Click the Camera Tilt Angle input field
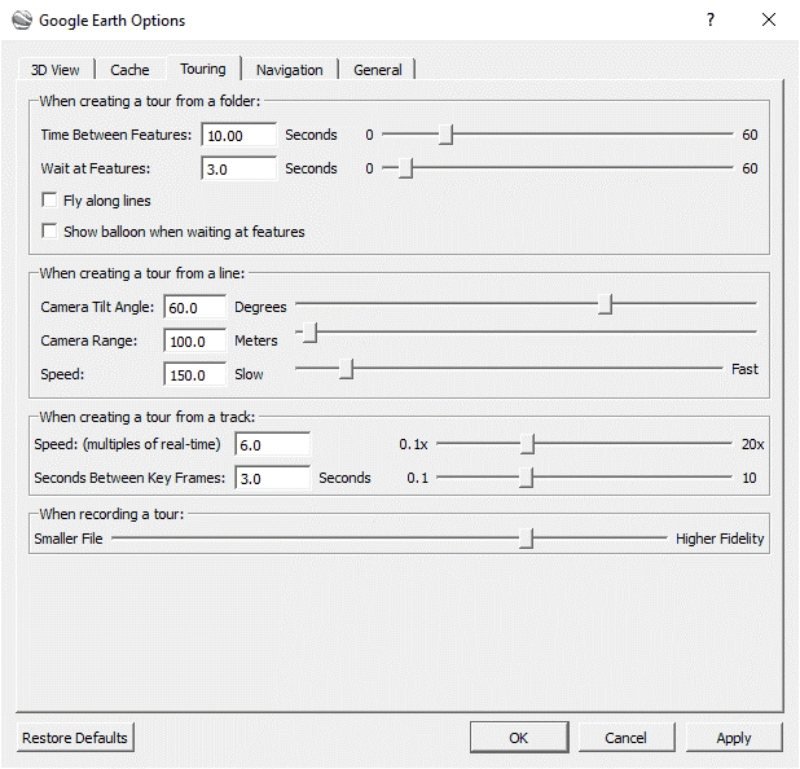The height and width of the screenshot is (769, 800). 195,307
